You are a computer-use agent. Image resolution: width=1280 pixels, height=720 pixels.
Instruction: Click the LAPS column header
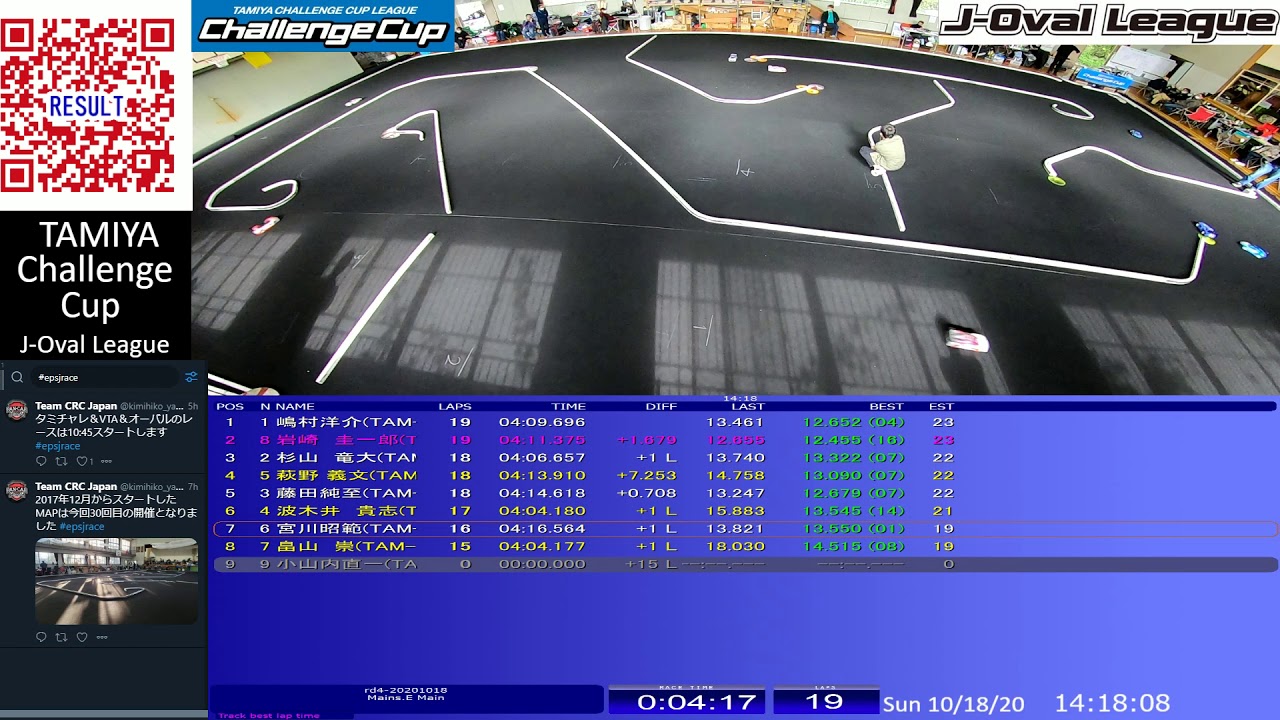click(455, 407)
